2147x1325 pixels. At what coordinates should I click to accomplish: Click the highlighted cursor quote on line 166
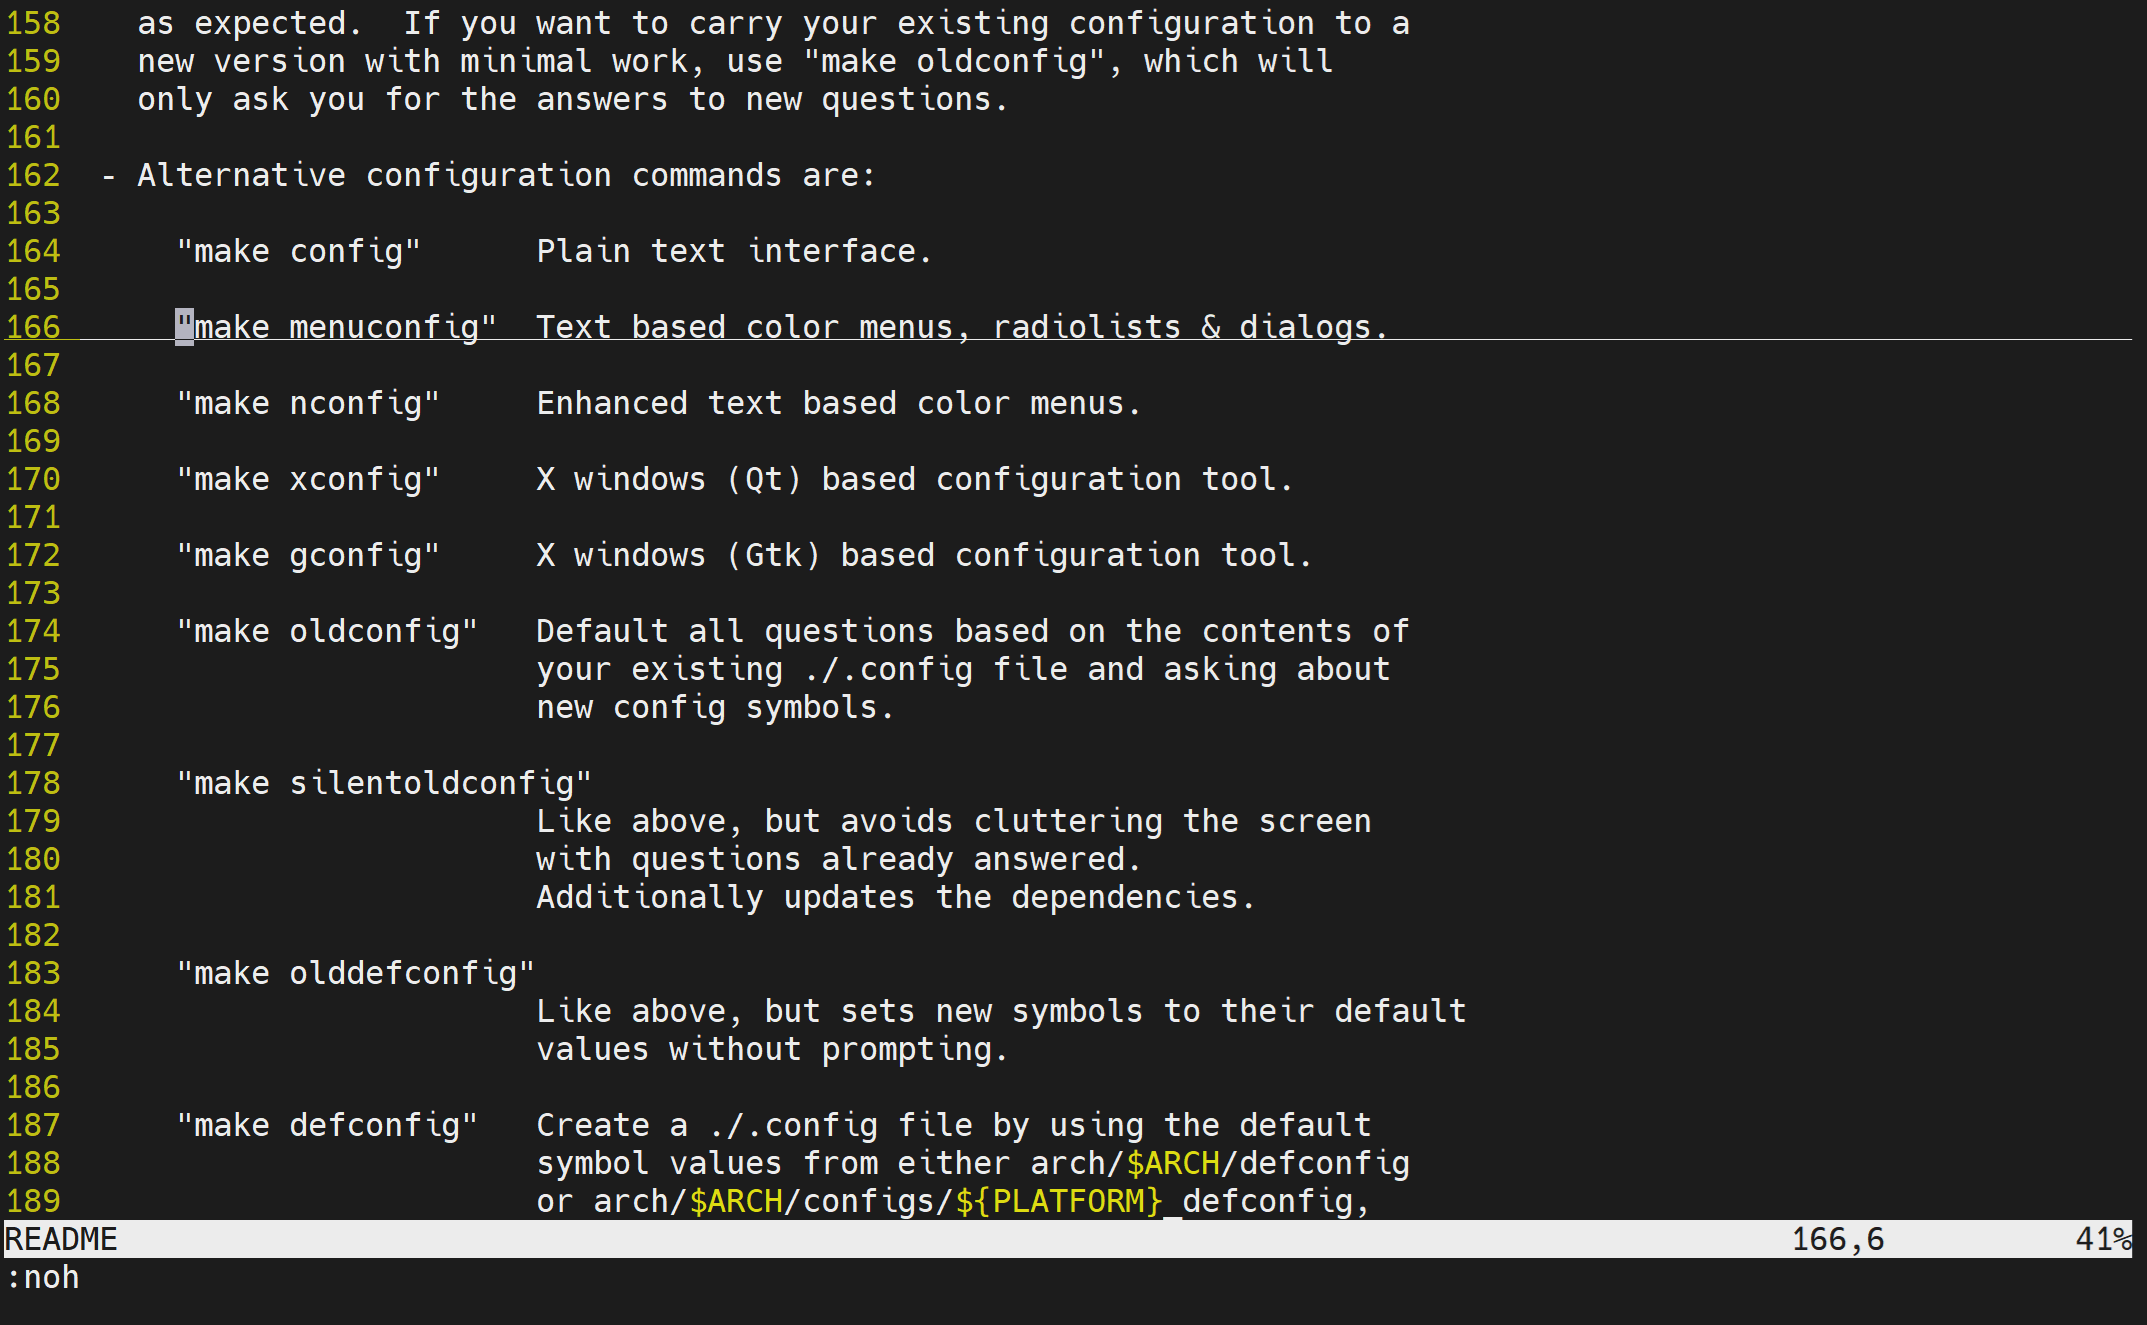tap(184, 327)
